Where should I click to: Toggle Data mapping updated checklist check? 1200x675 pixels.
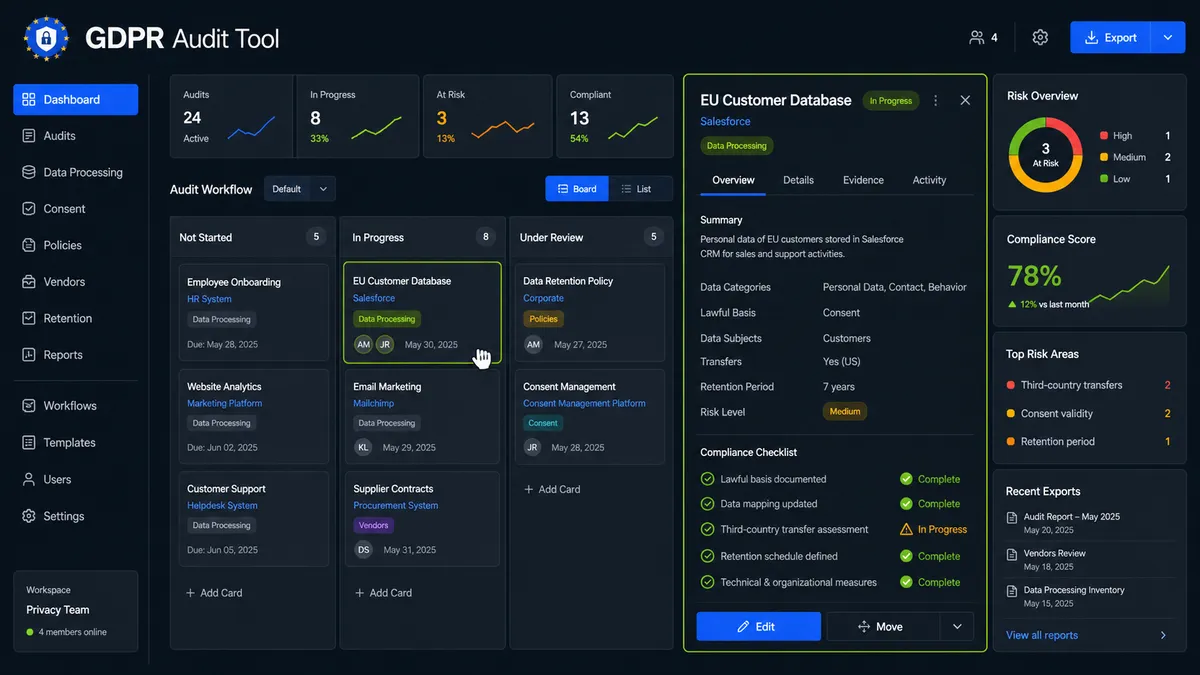click(708, 504)
